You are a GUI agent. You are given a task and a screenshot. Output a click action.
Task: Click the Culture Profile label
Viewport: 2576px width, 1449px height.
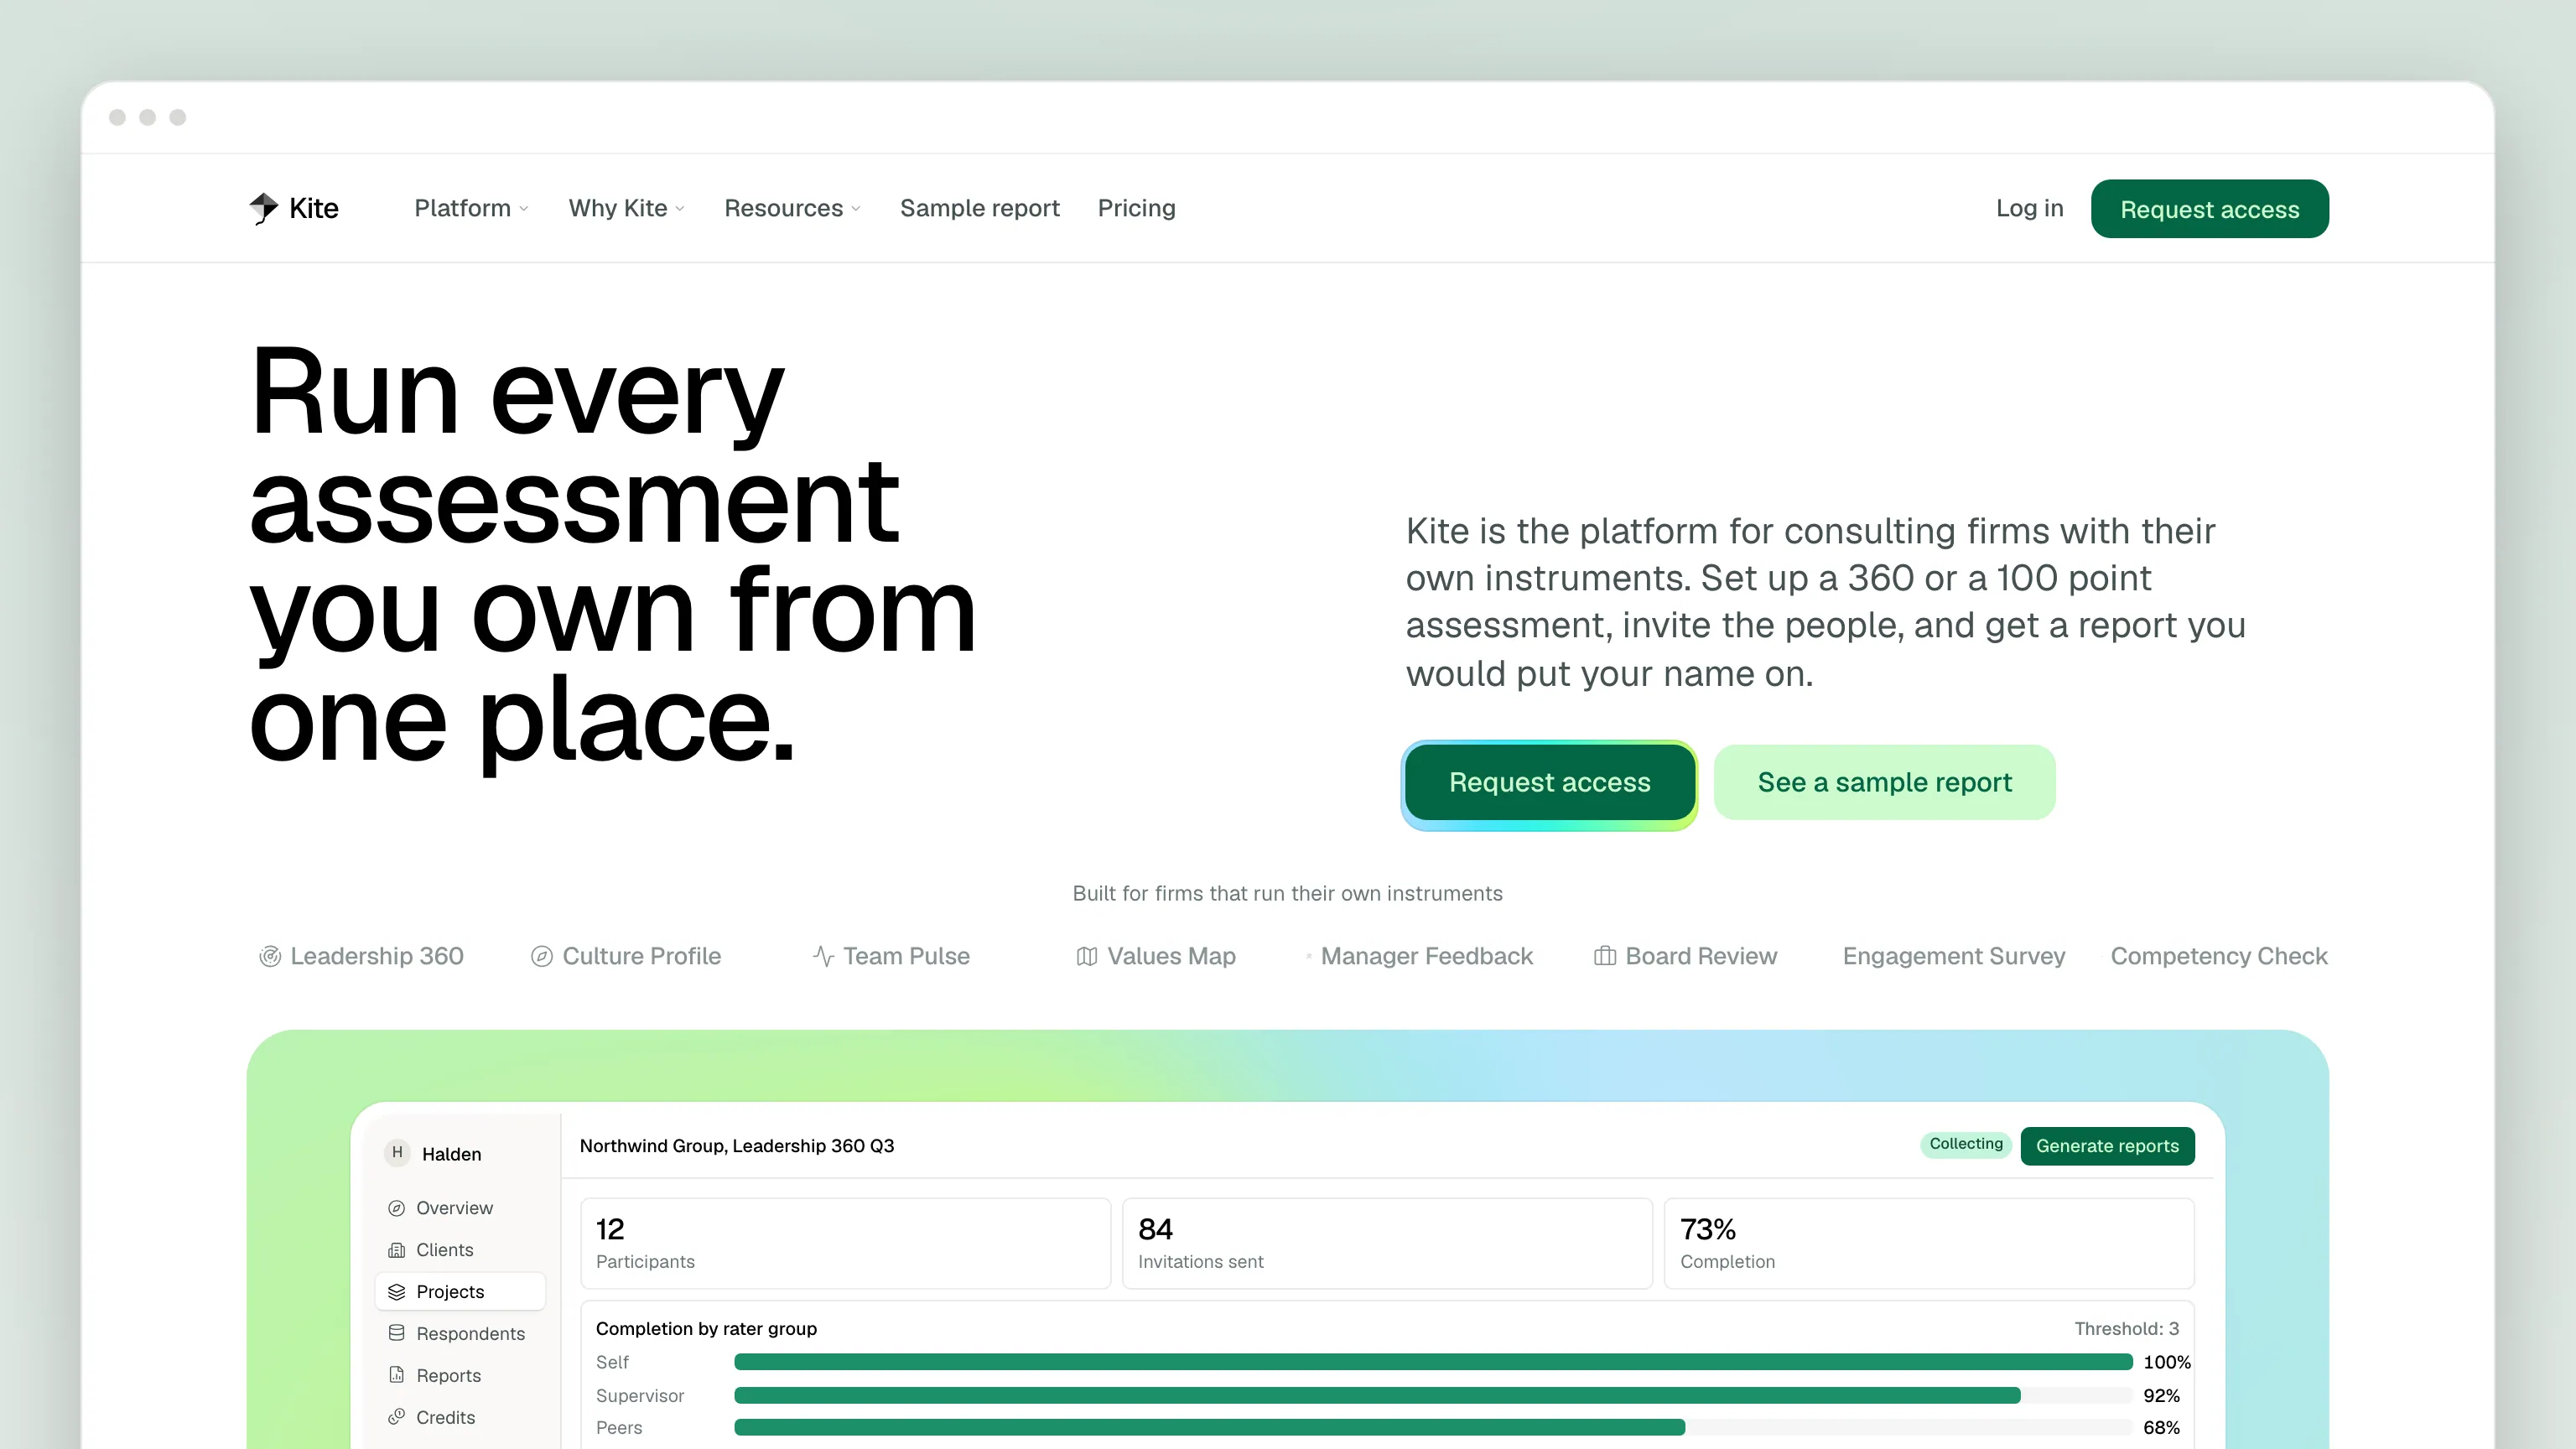point(642,956)
